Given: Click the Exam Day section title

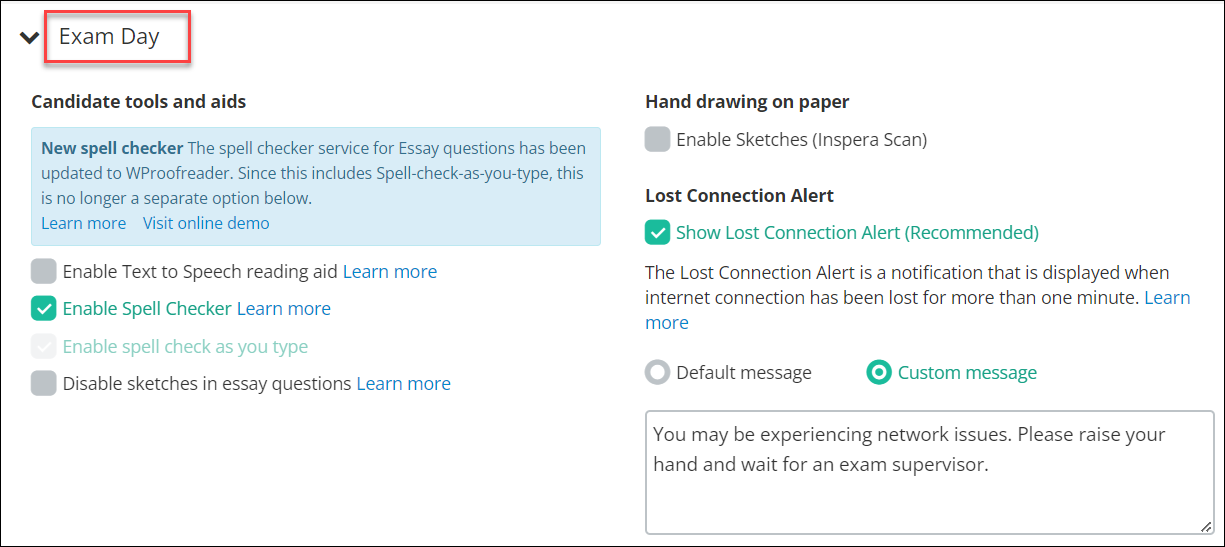Looking at the screenshot, I should (109, 37).
